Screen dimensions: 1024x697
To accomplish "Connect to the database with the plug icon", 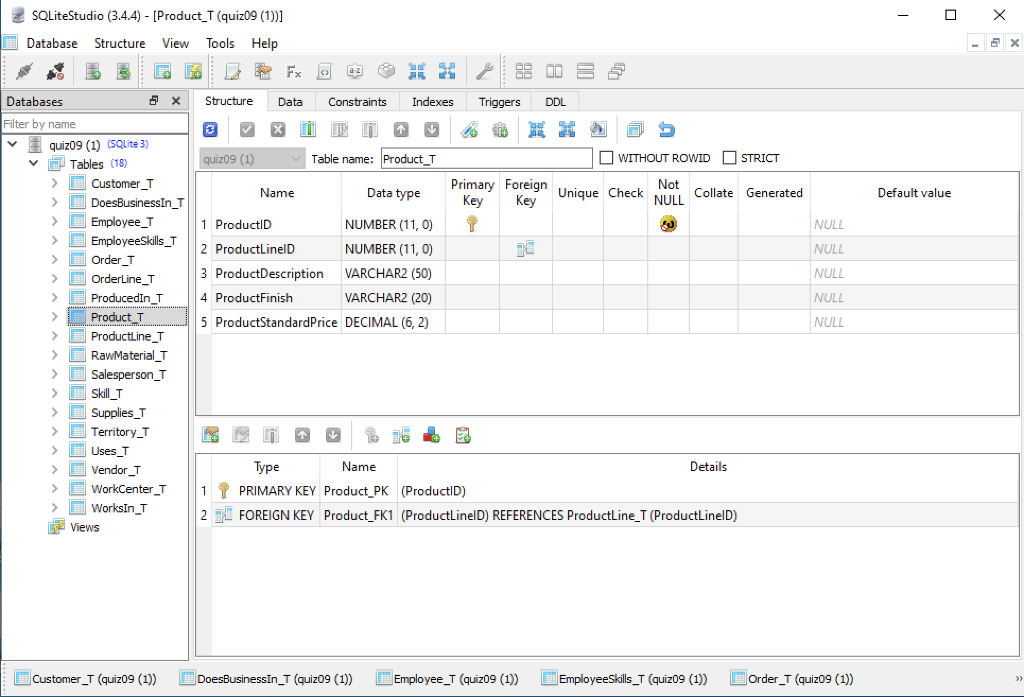I will (x=23, y=71).
